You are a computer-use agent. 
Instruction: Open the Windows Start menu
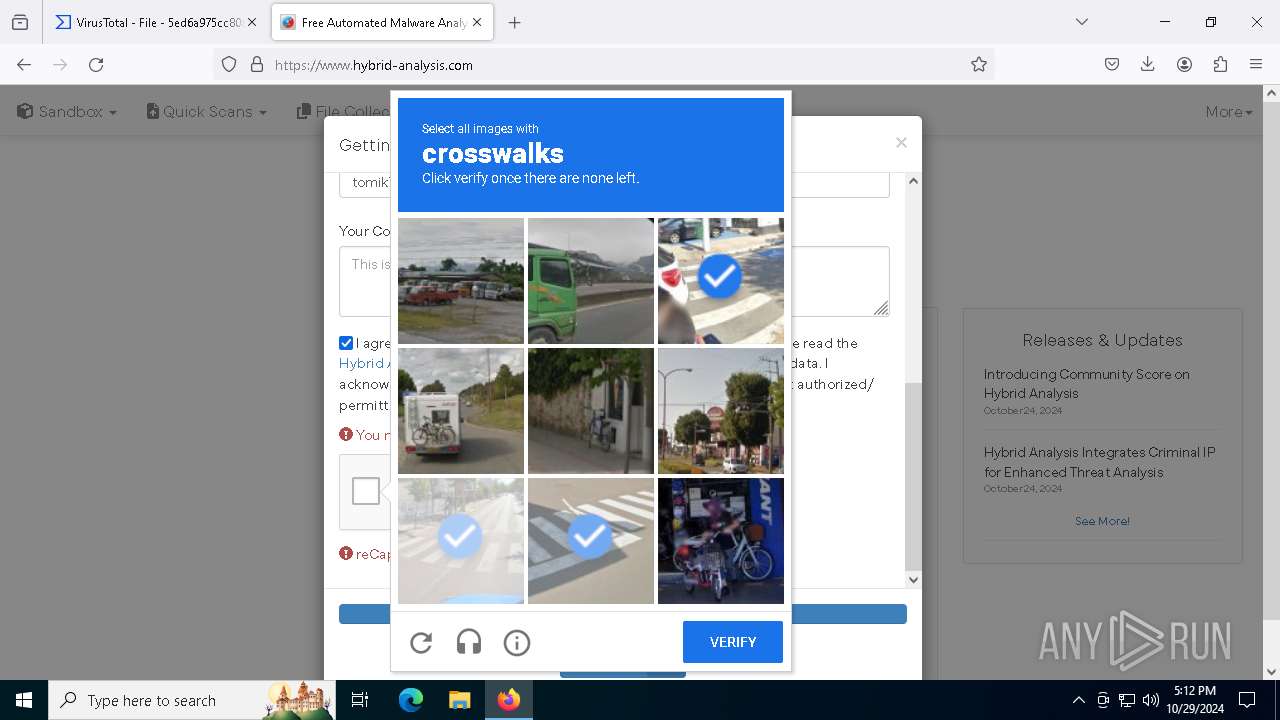pyautogui.click(x=24, y=700)
